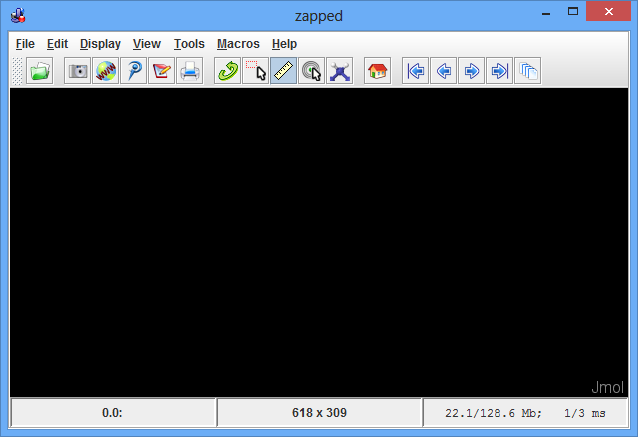Open the model kit molecule icon

[x=340, y=71]
